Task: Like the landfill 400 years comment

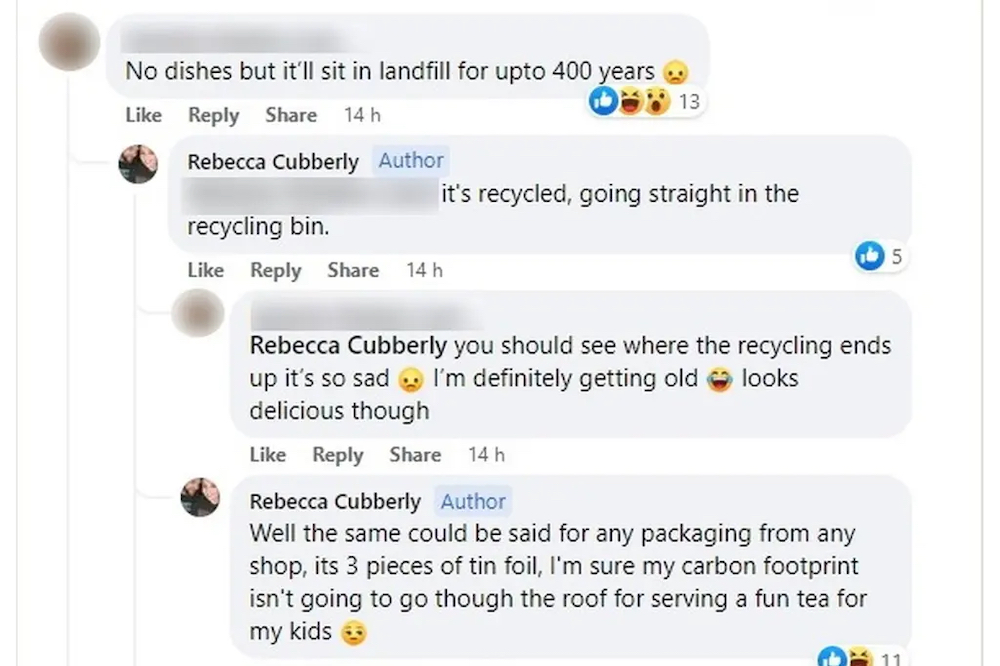Action: 143,115
